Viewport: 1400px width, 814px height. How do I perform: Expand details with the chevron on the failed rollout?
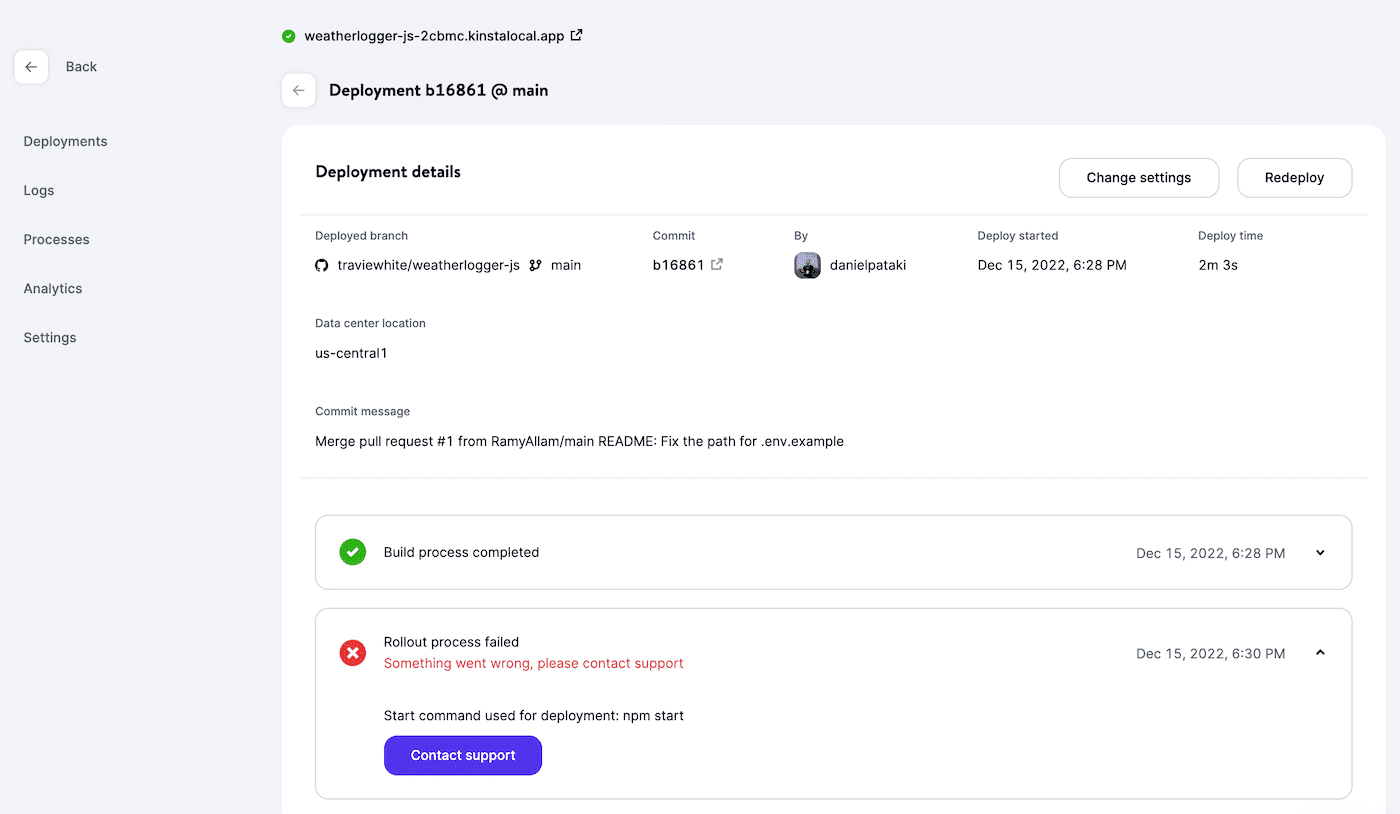coord(1320,651)
